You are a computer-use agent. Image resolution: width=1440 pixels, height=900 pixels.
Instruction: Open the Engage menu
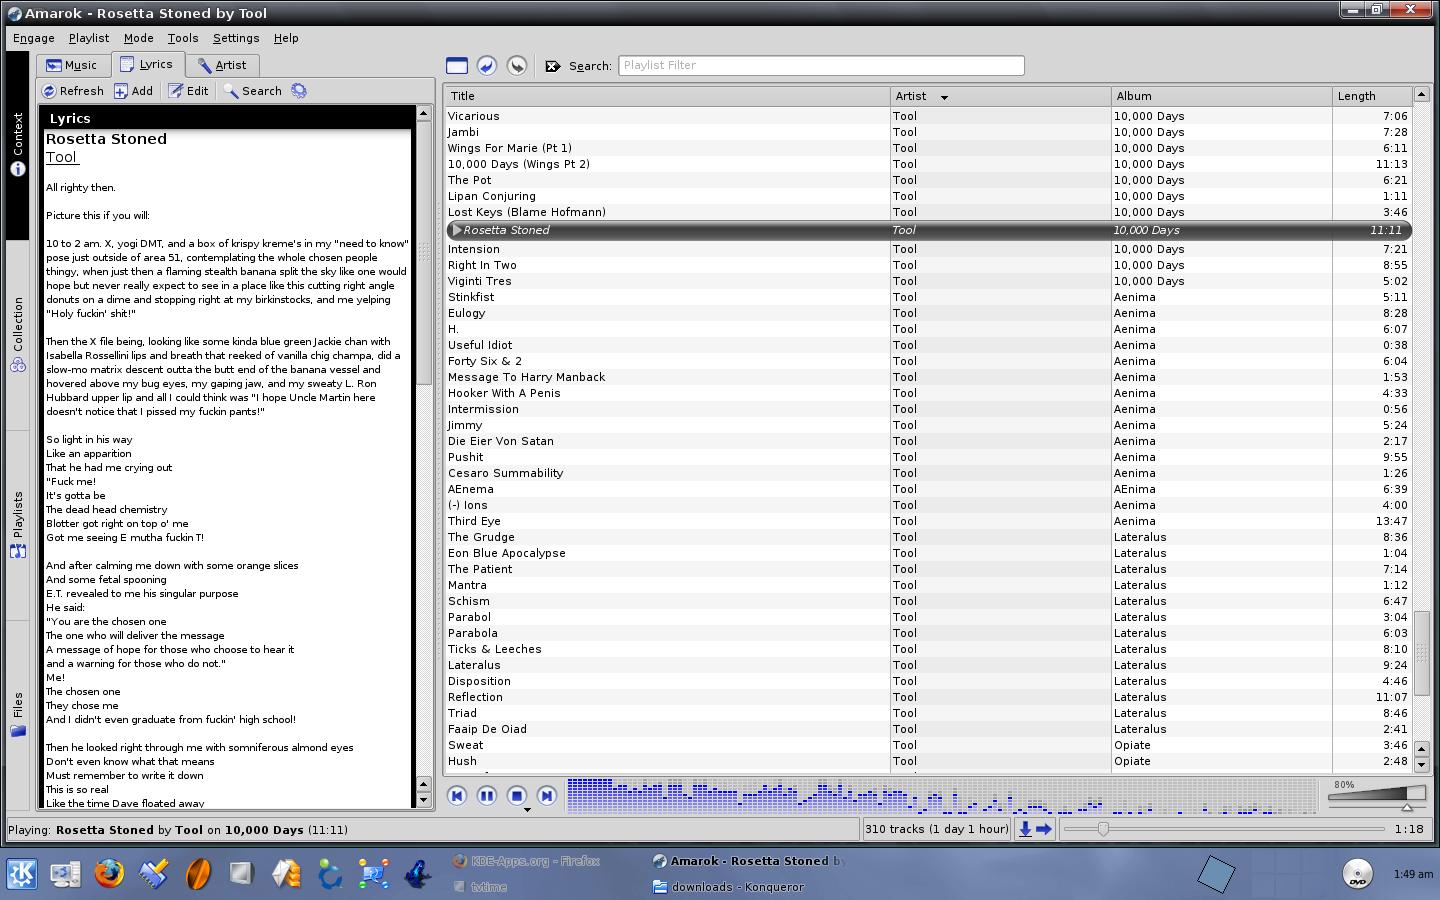(x=33, y=38)
